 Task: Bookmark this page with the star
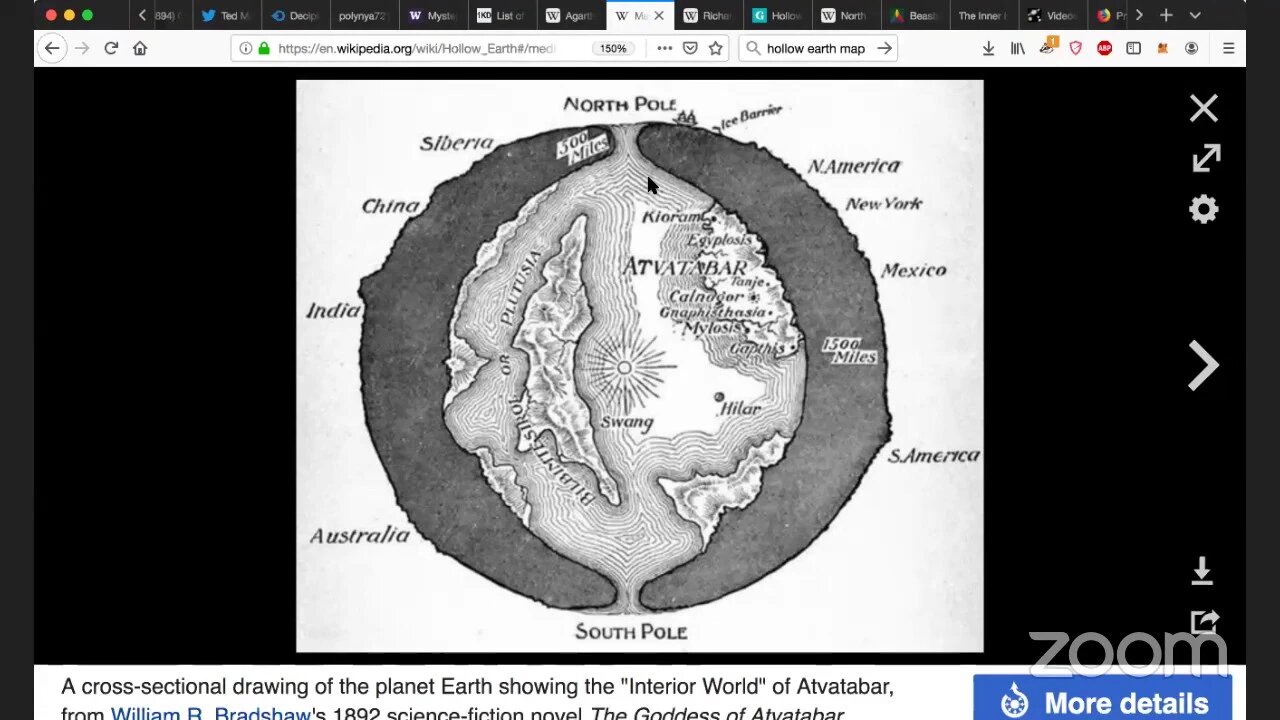pyautogui.click(x=716, y=48)
